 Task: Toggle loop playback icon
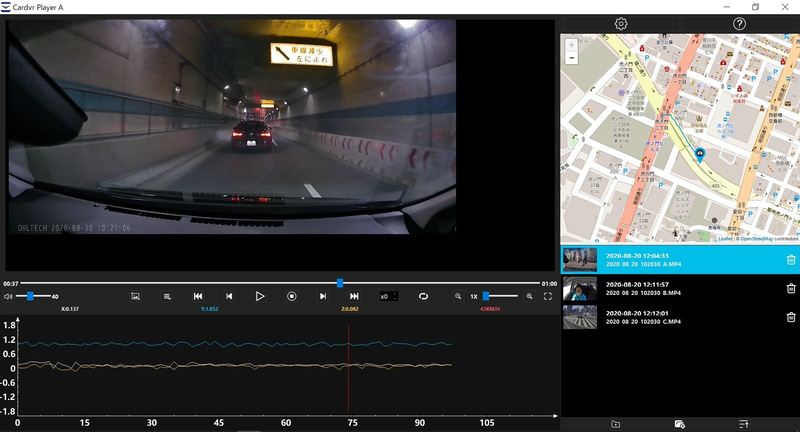pos(423,296)
